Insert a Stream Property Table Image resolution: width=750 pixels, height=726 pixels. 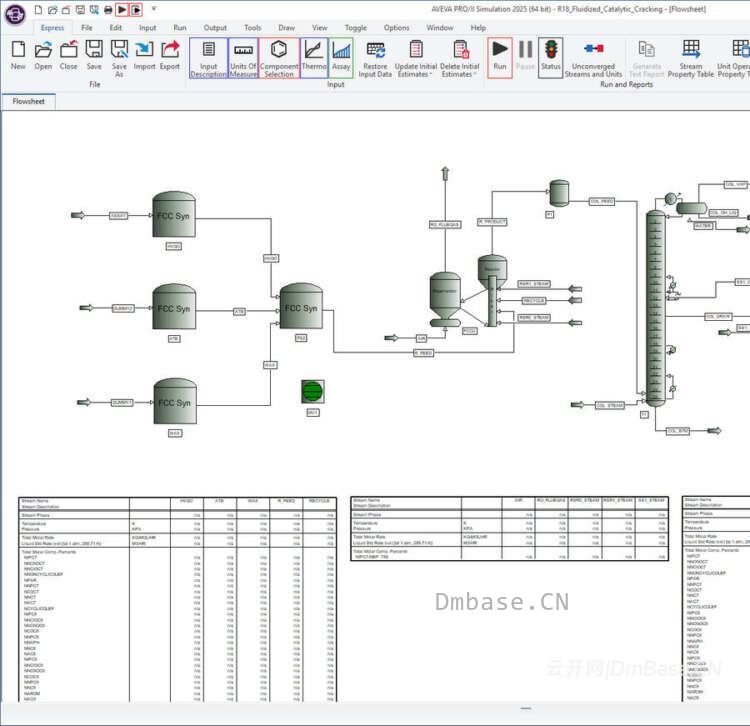(x=691, y=58)
